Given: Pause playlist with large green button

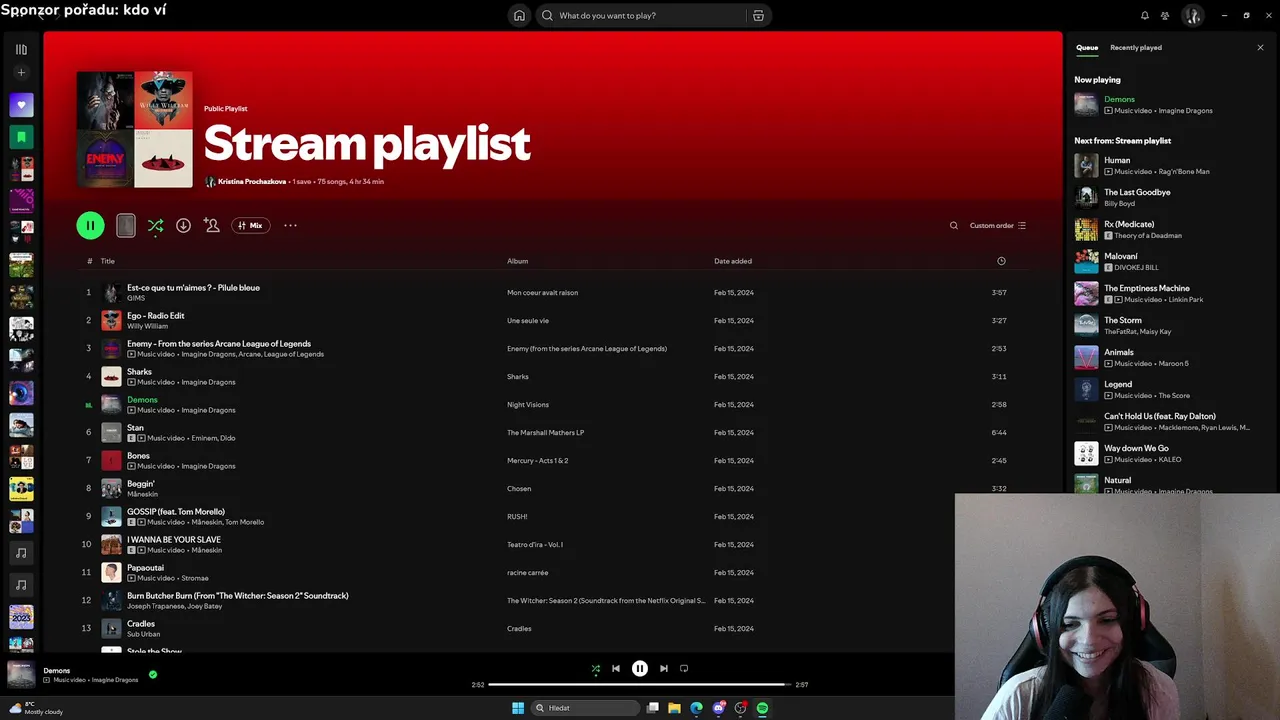Looking at the screenshot, I should [90, 225].
